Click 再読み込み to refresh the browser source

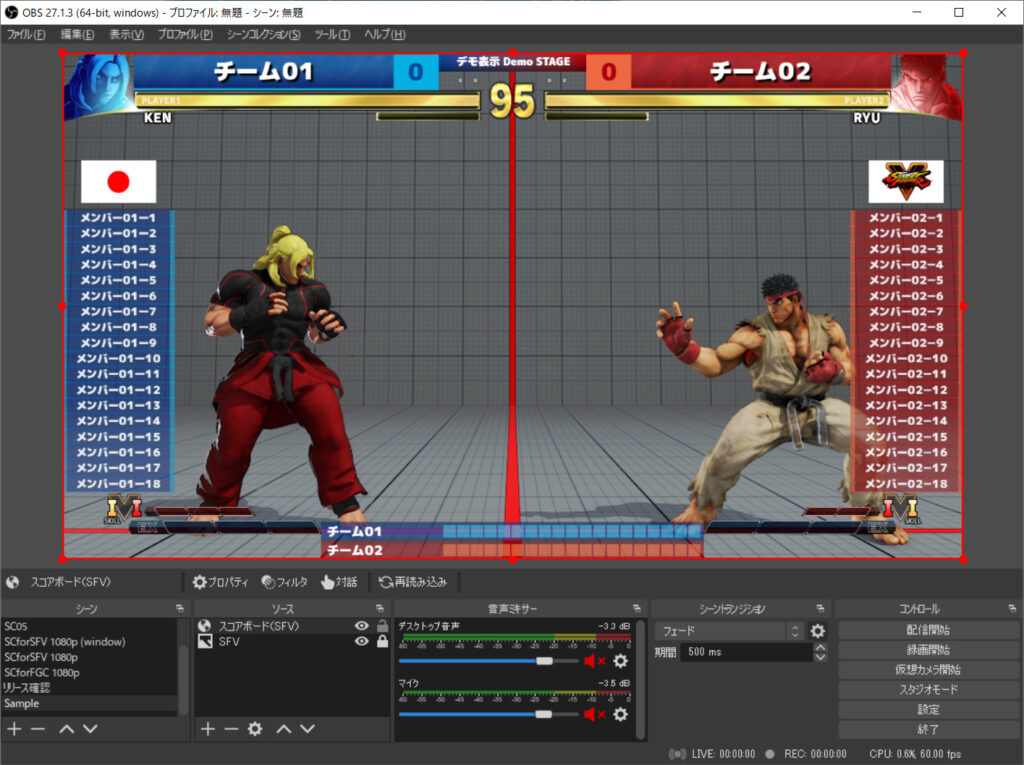tap(413, 581)
